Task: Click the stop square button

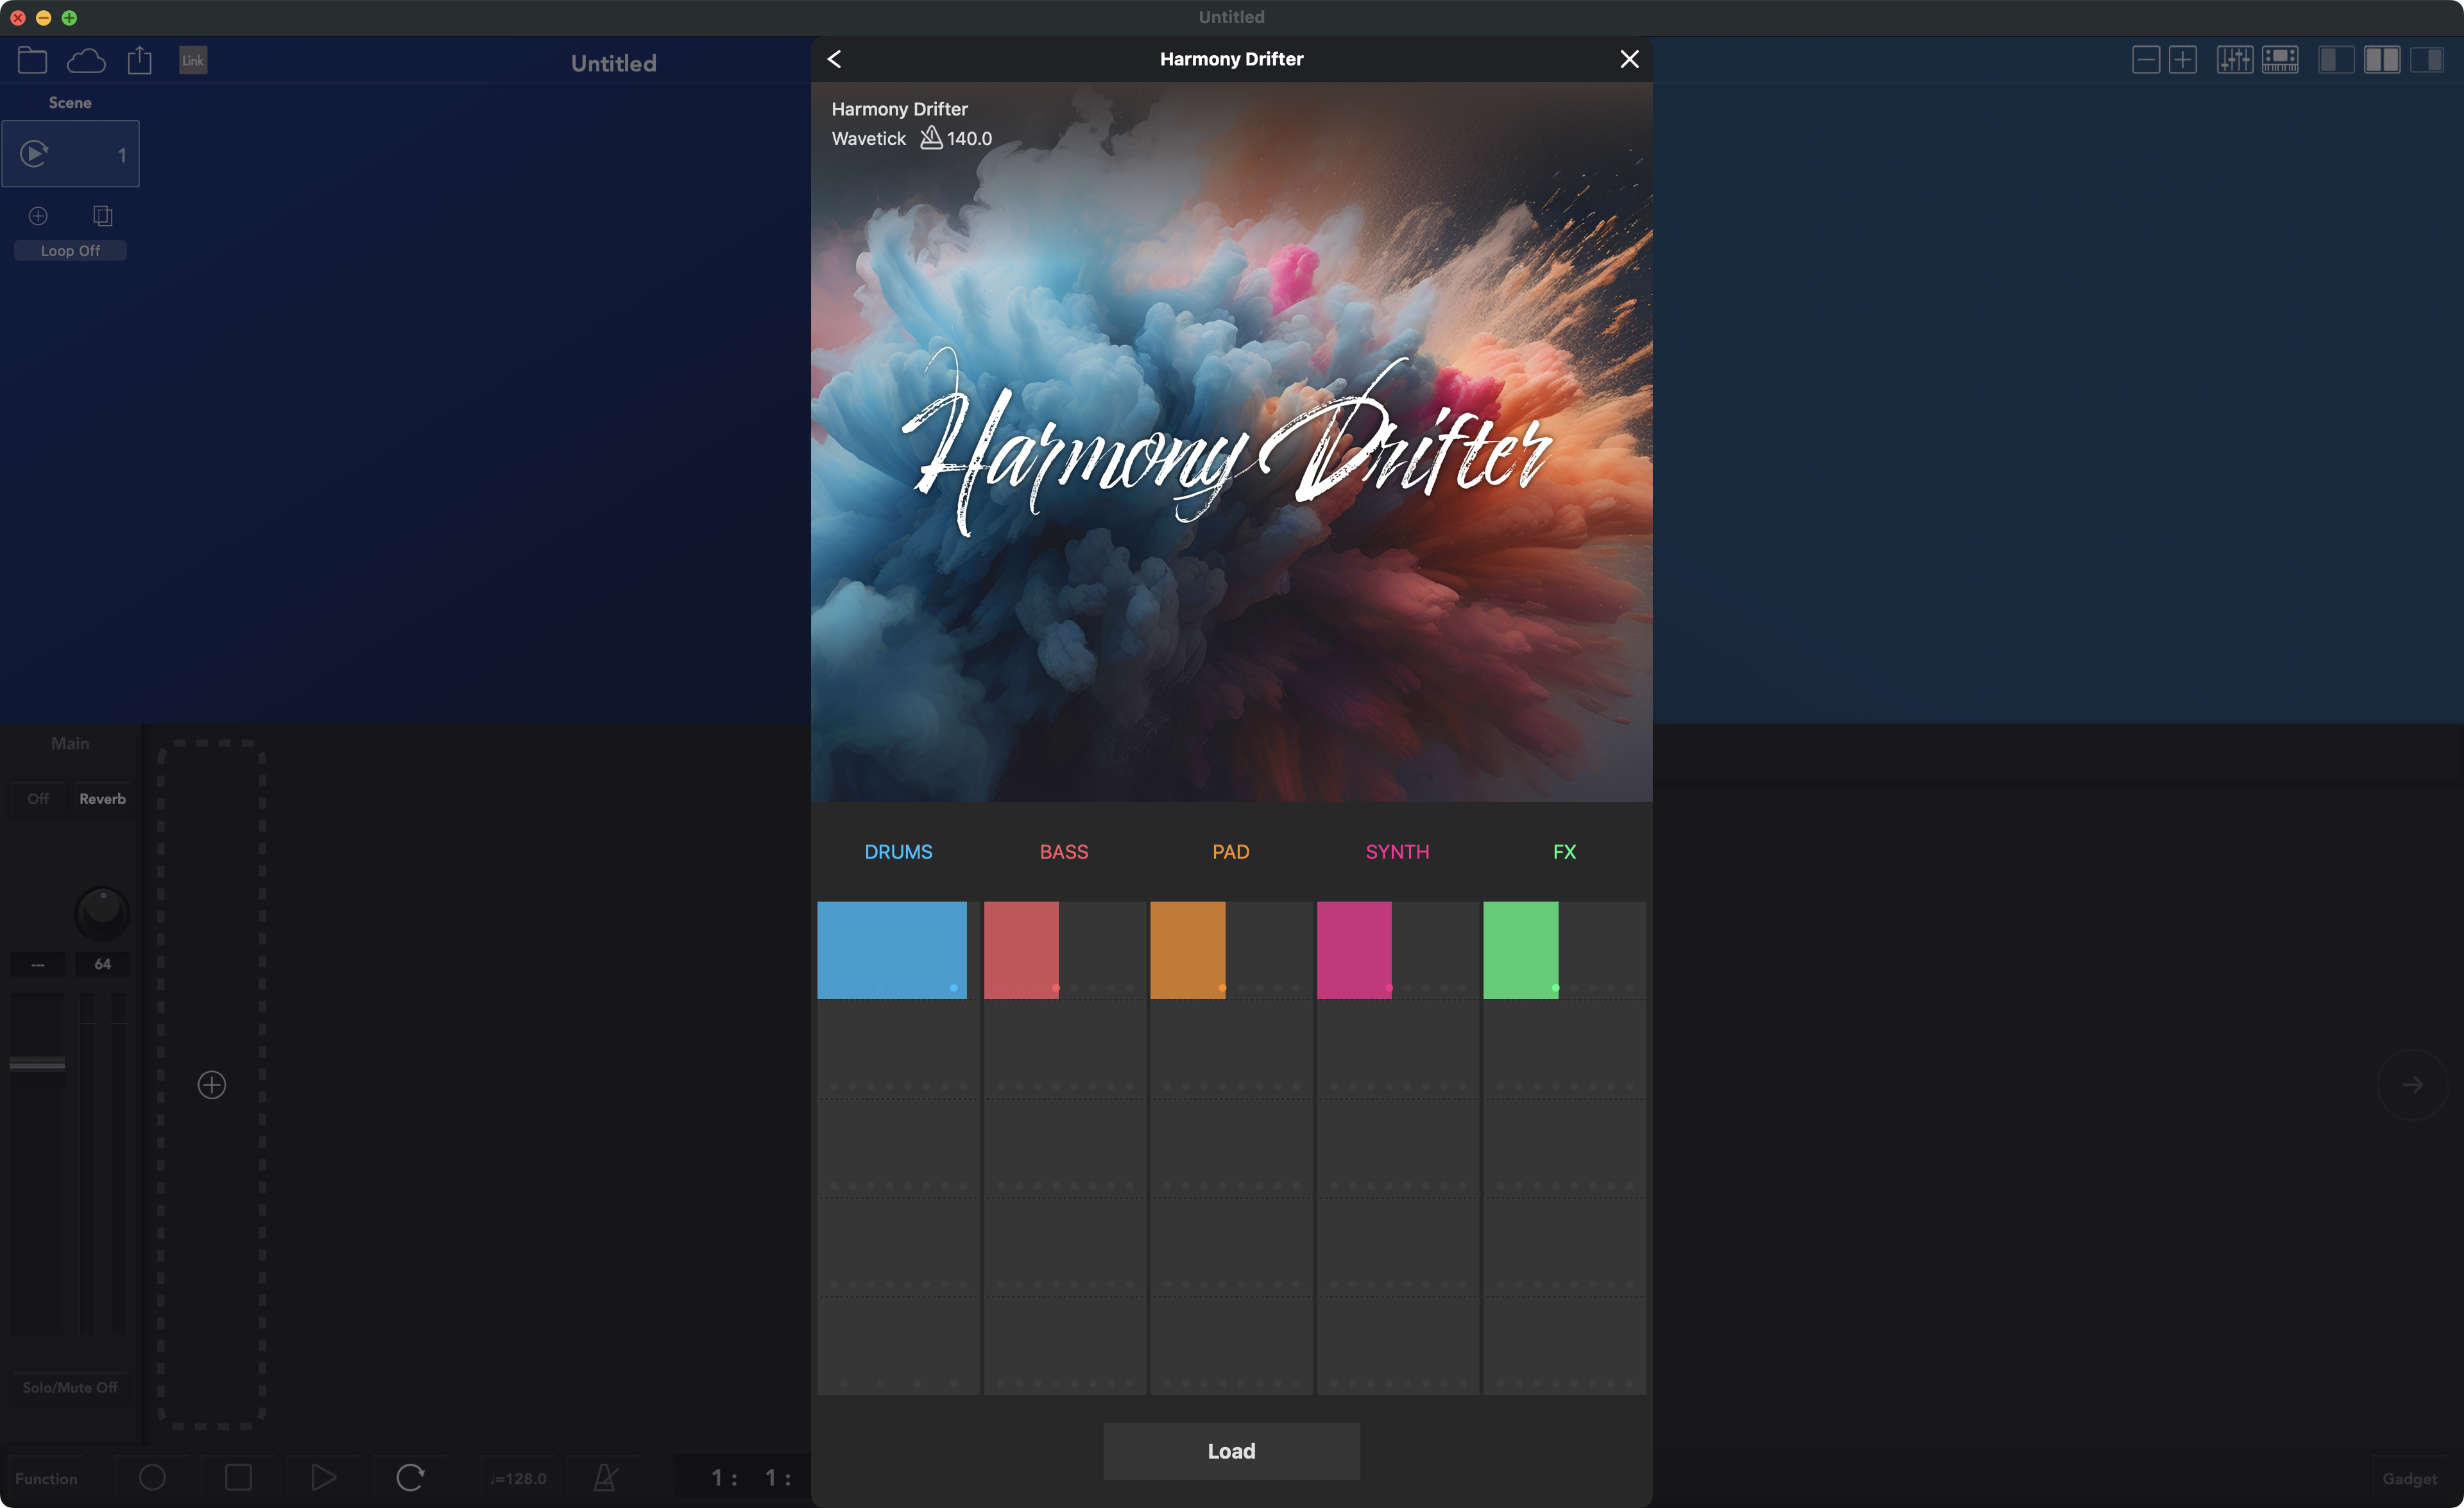Action: 238,1477
